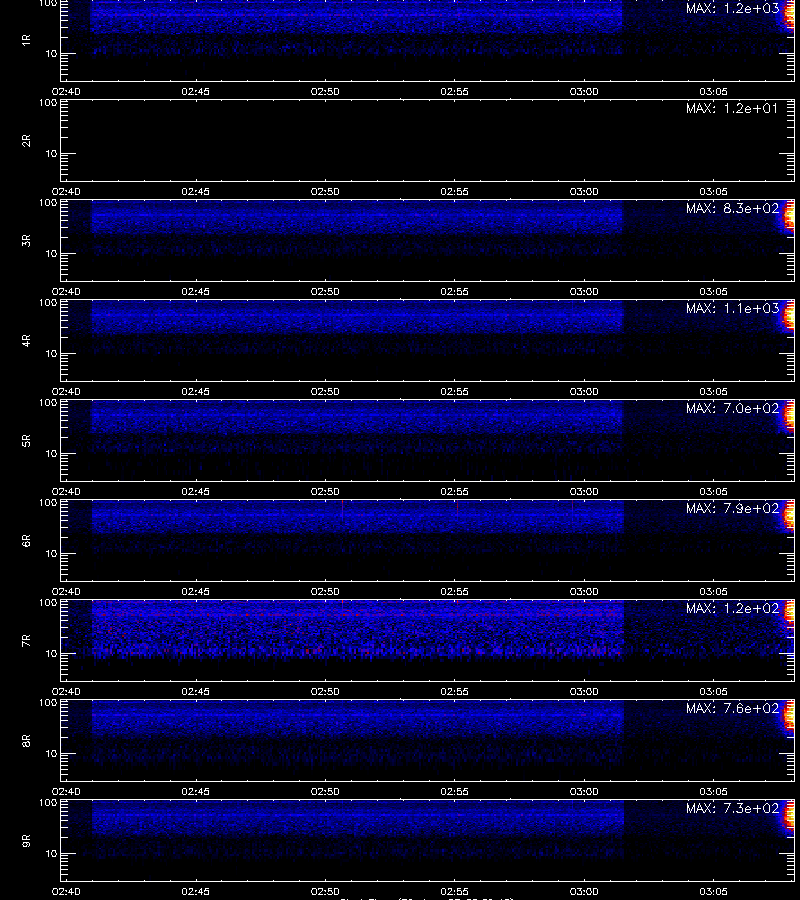Click the 4R panel axis label
The width and height of the screenshot is (800, 900).
coord(26,340)
